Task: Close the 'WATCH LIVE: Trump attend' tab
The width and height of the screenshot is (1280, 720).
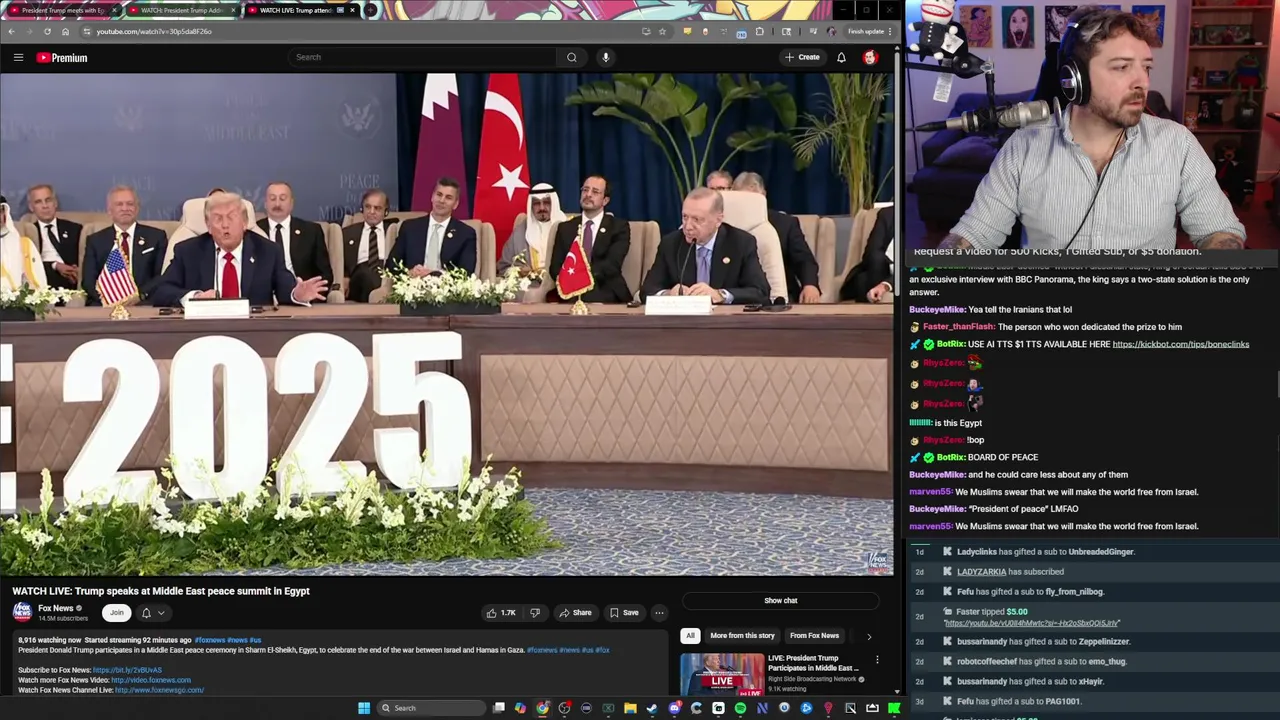Action: pyautogui.click(x=352, y=10)
